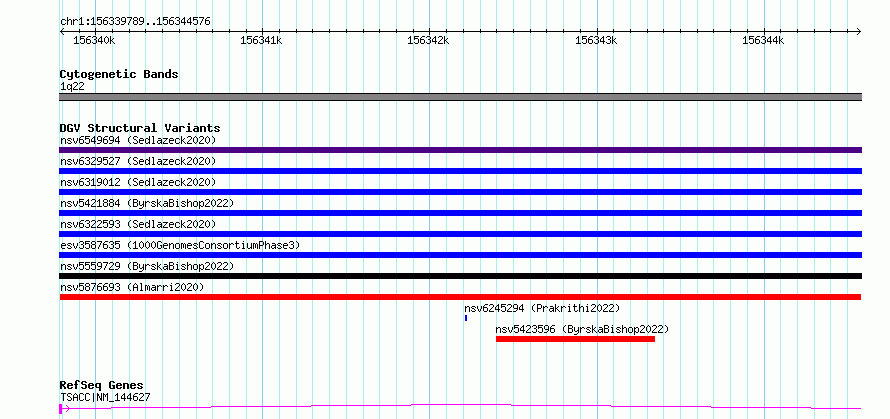Screen dimensions: 890x419
Task: Open variant label nsv6329527 (Sedlazeck2020)
Action: [138, 161]
